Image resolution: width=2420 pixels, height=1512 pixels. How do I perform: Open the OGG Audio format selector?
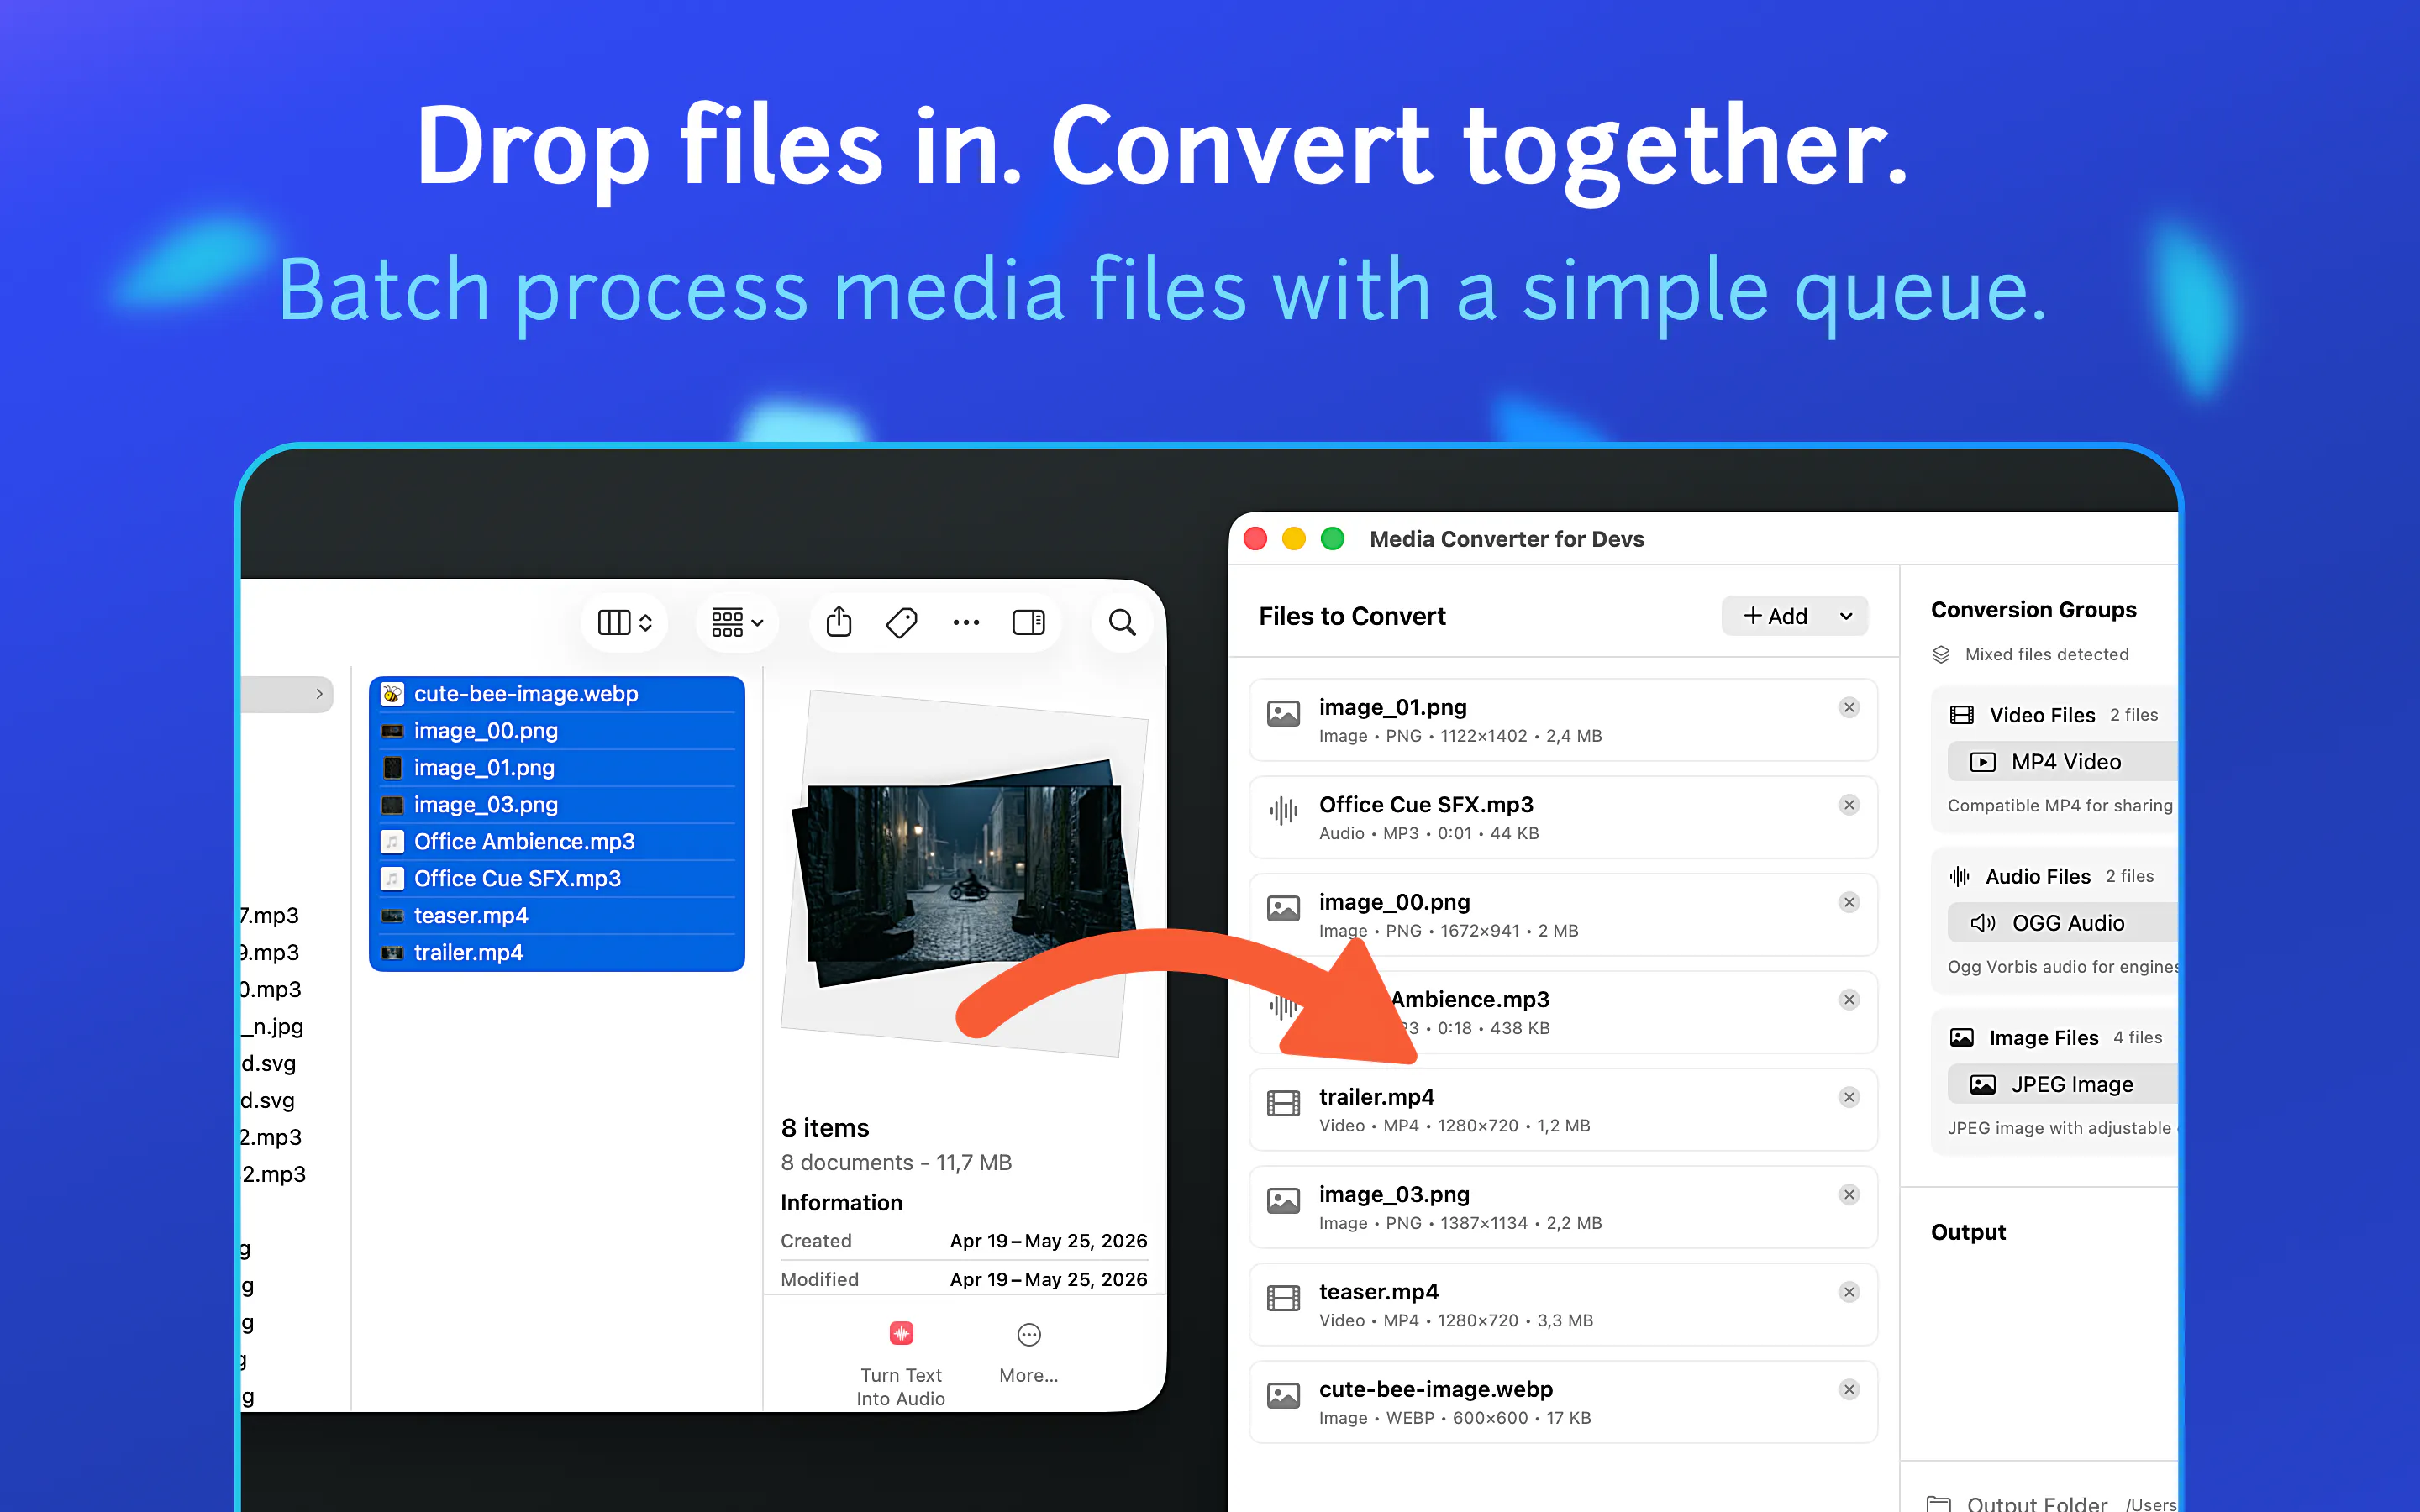(x=2062, y=923)
